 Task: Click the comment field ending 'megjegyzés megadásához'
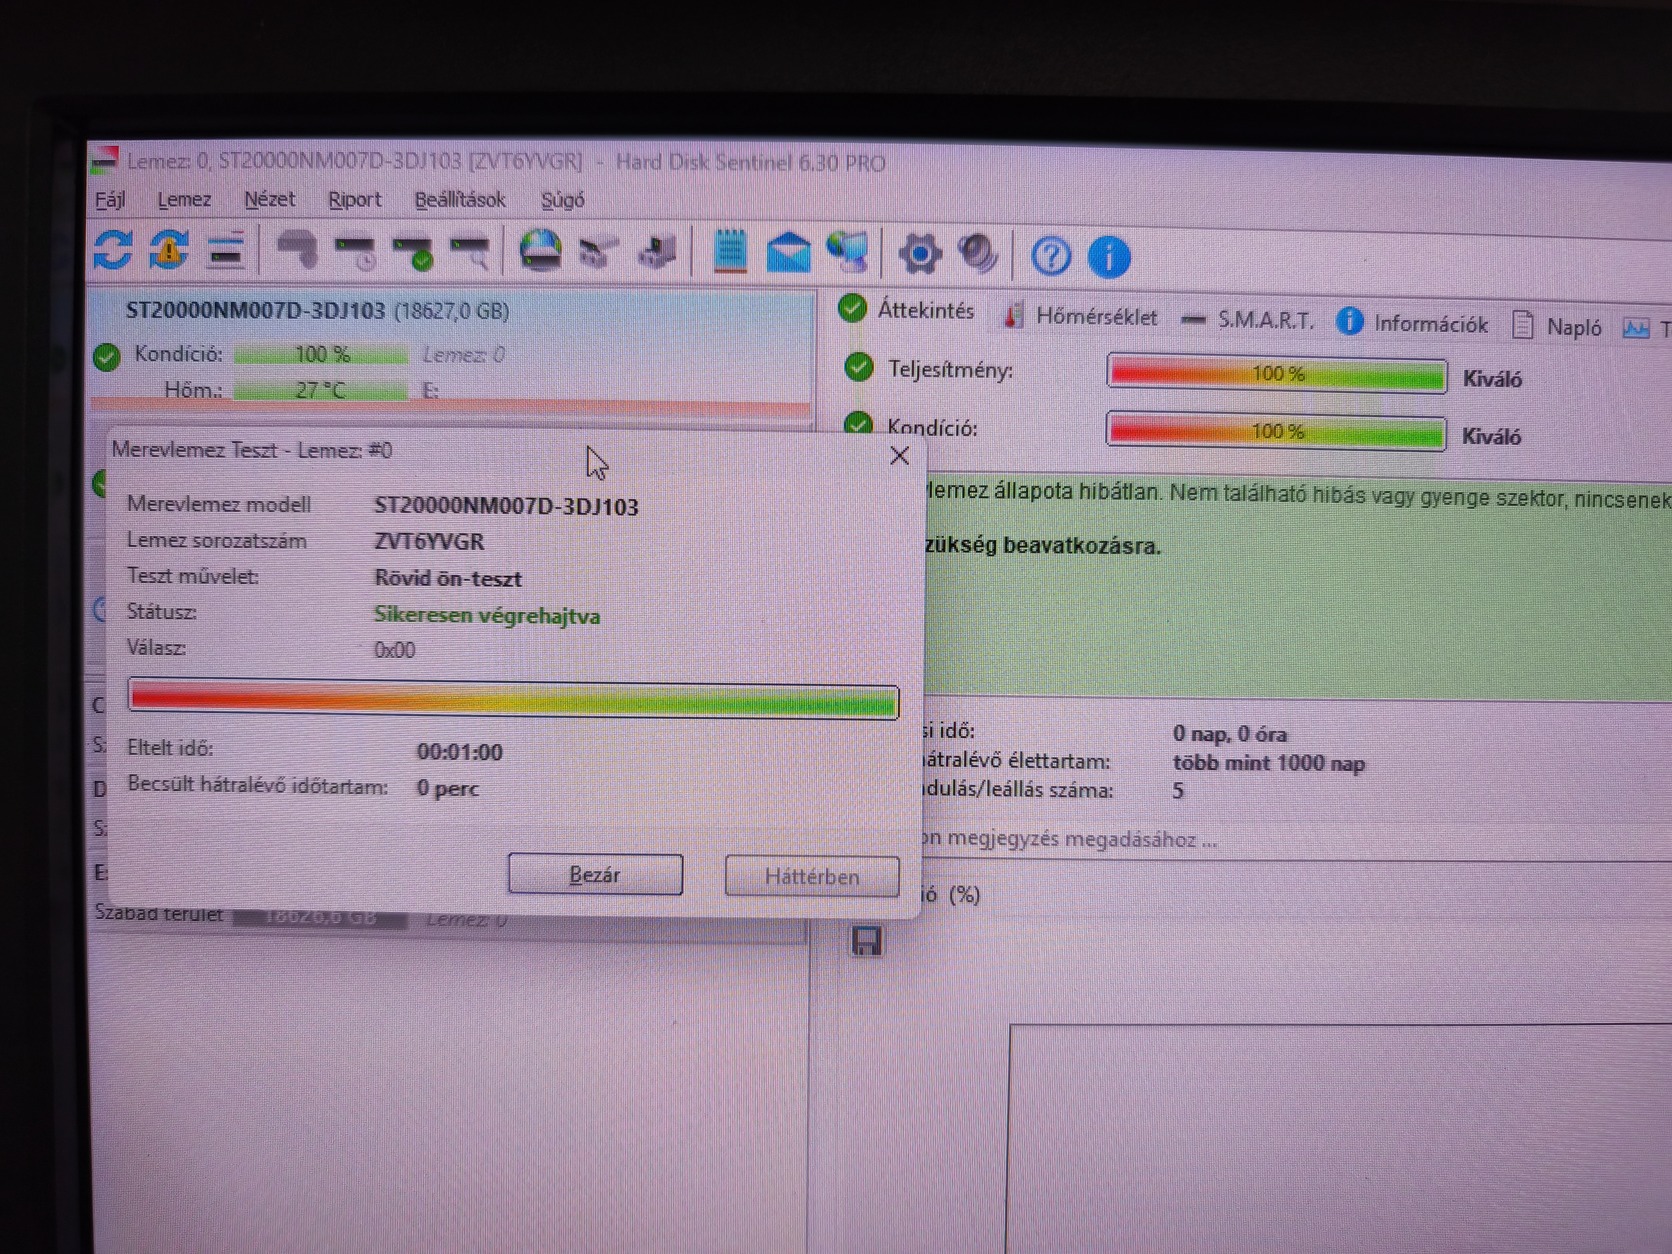click(1290, 840)
